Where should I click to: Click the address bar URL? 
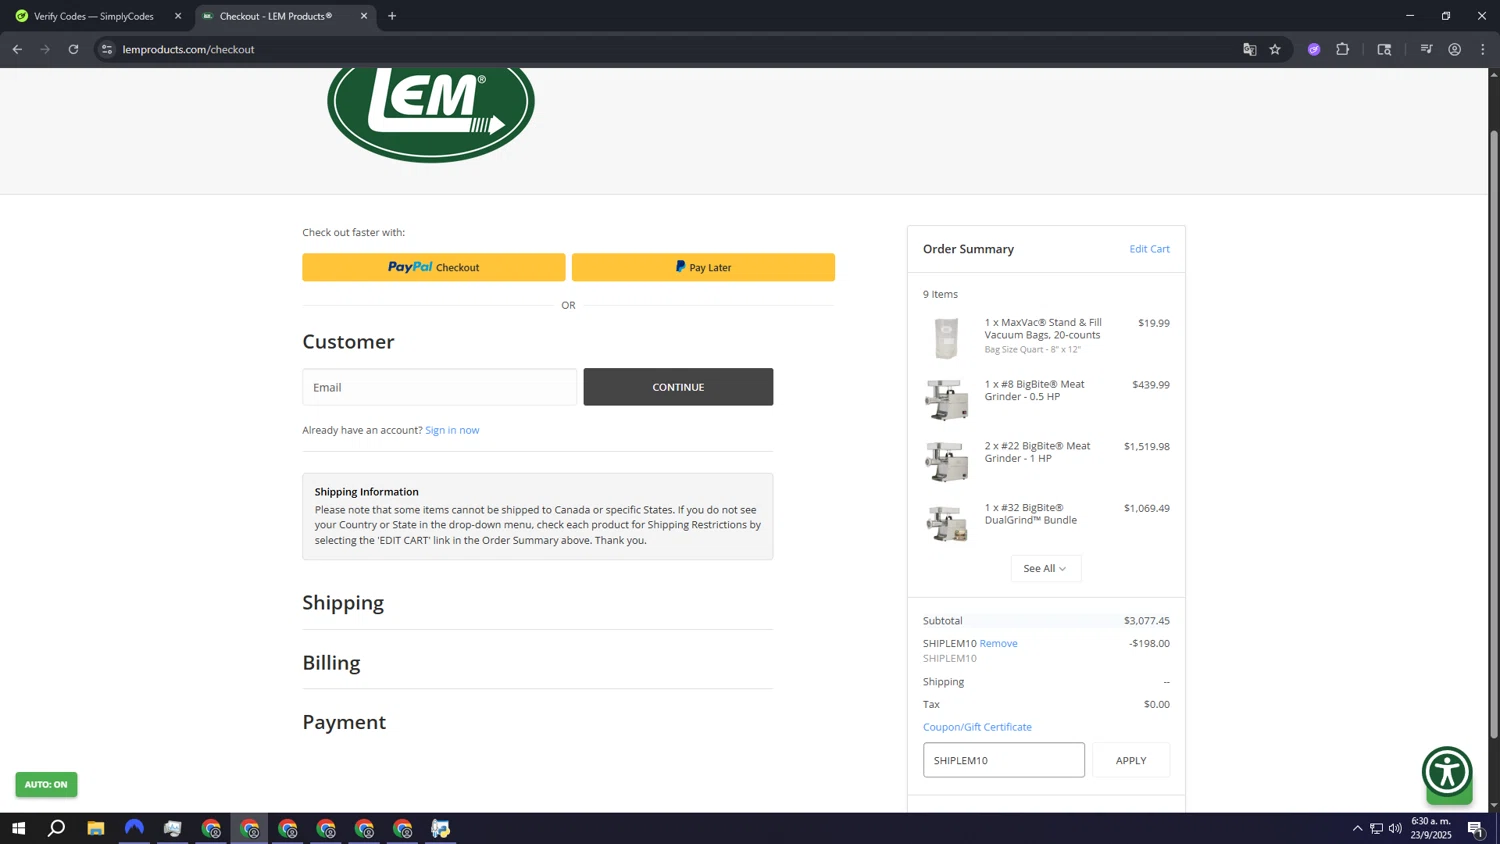tap(188, 49)
